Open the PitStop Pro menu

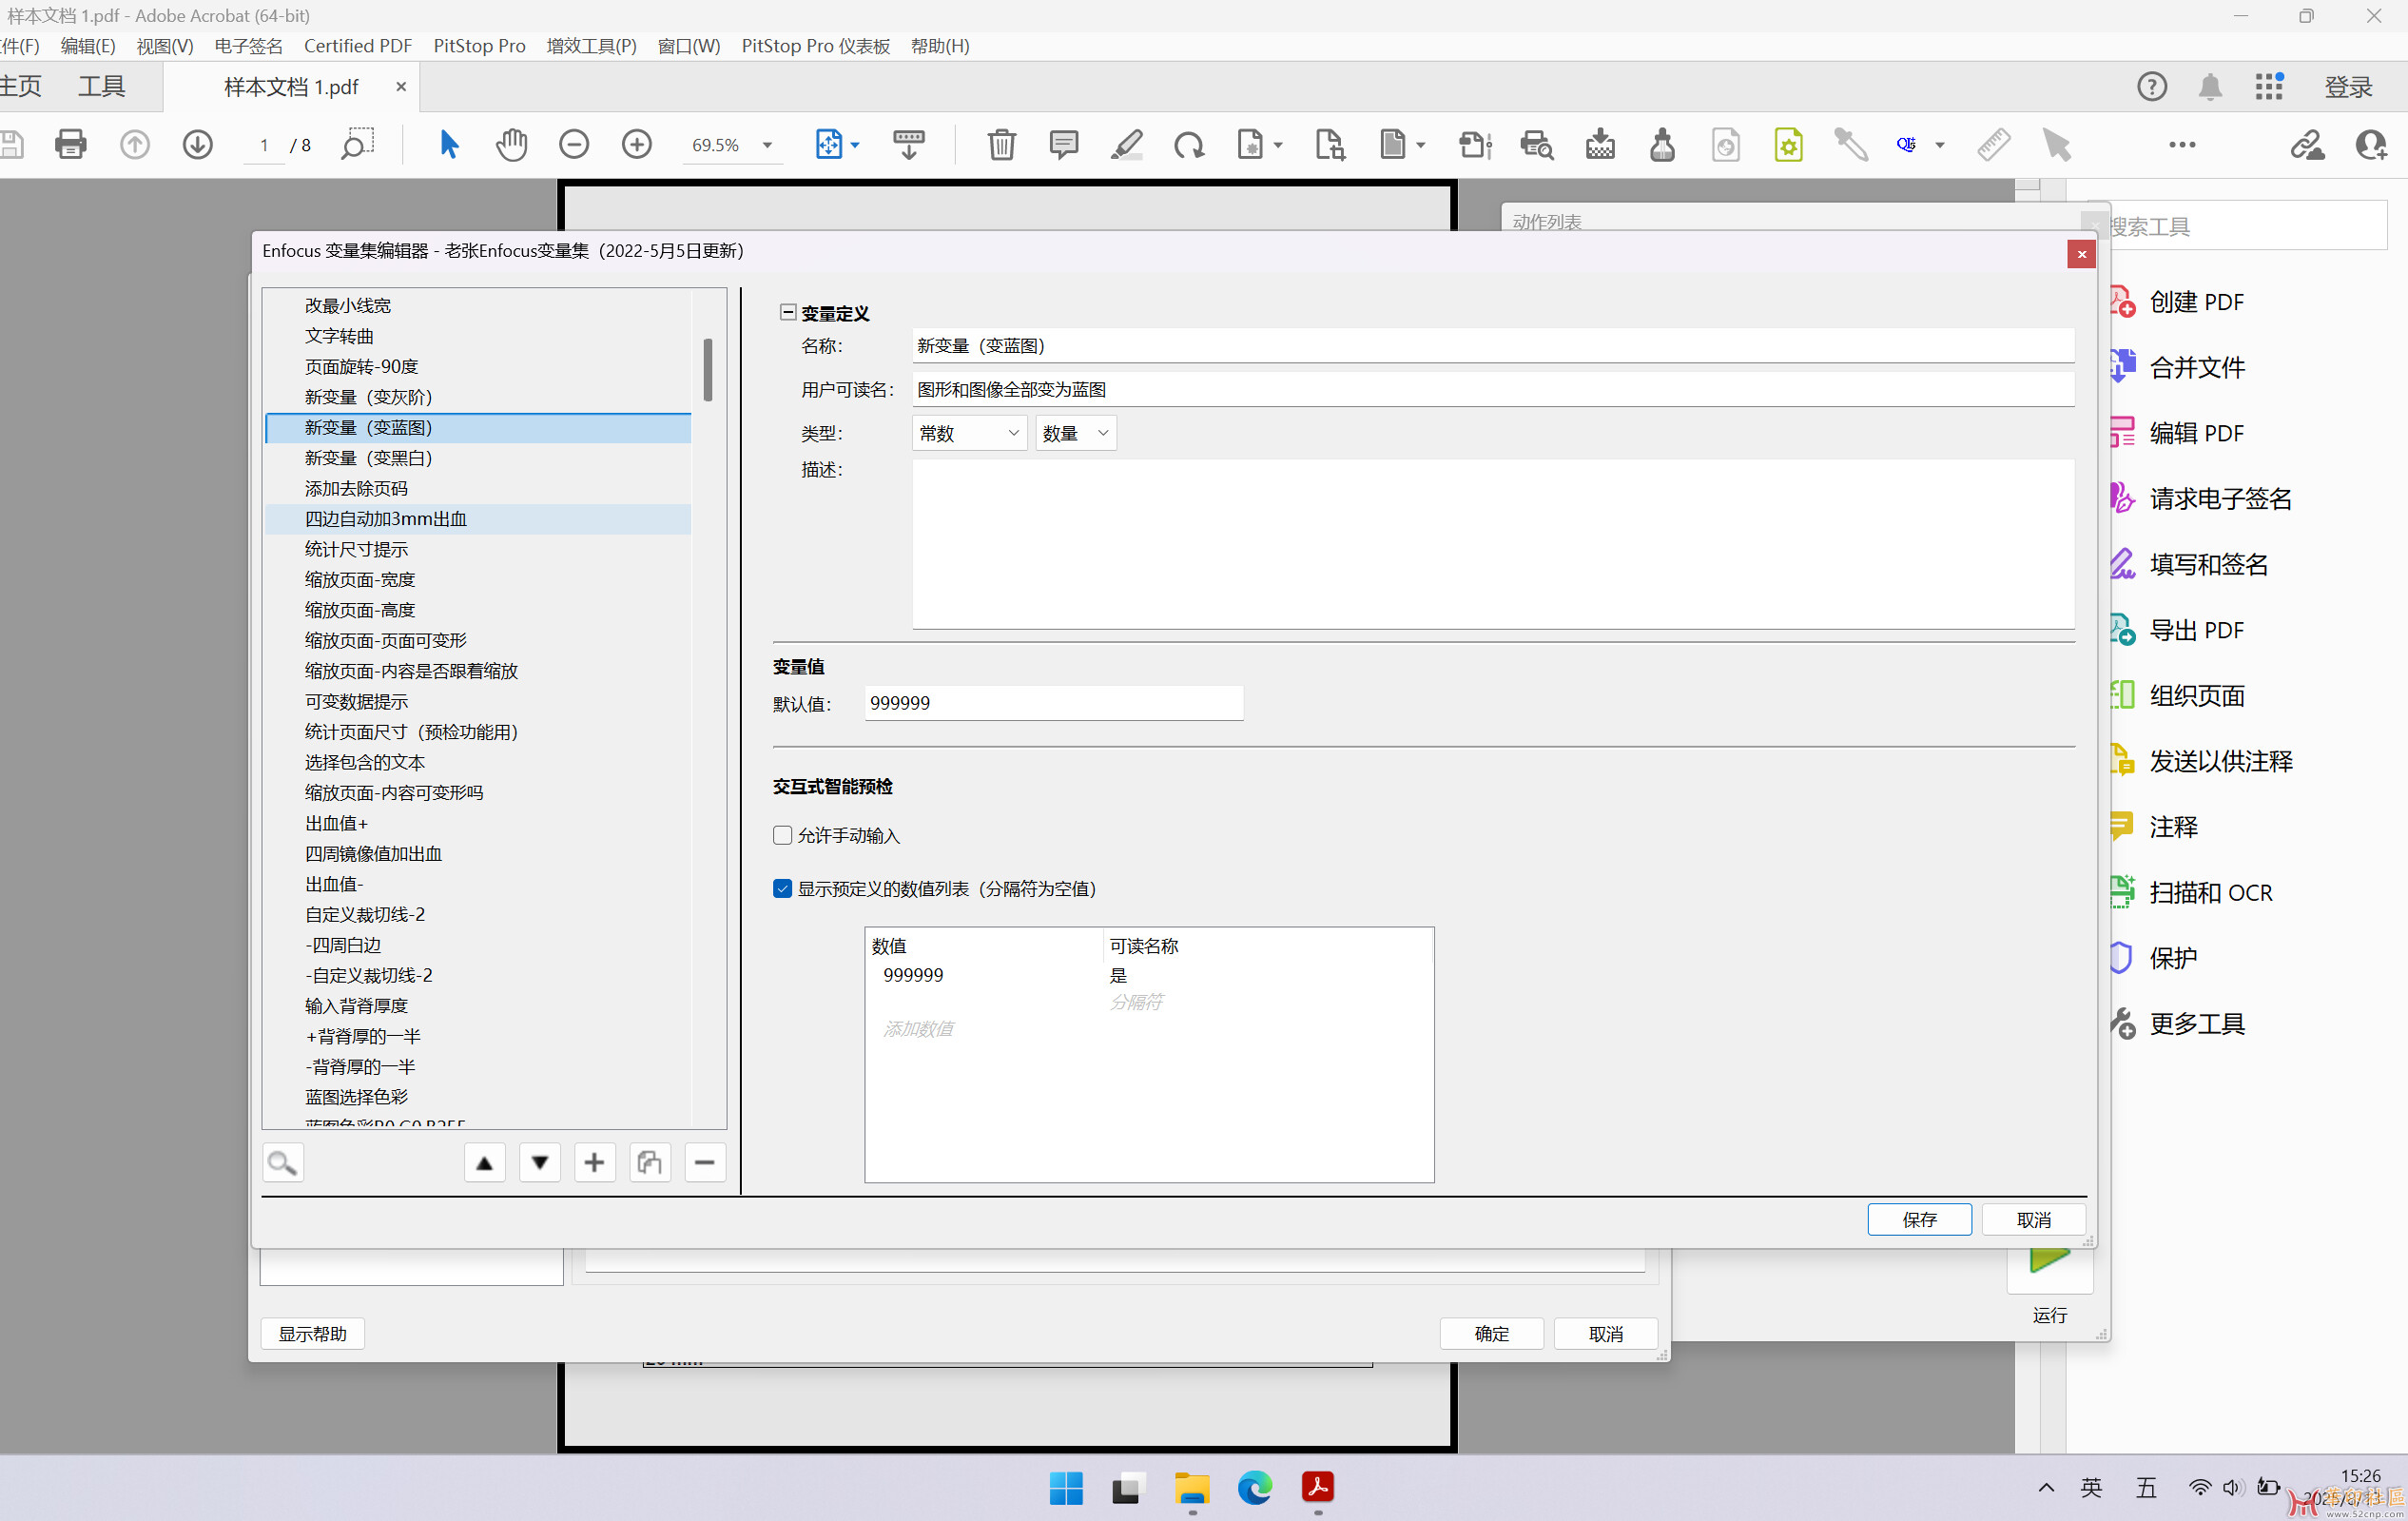pos(479,46)
